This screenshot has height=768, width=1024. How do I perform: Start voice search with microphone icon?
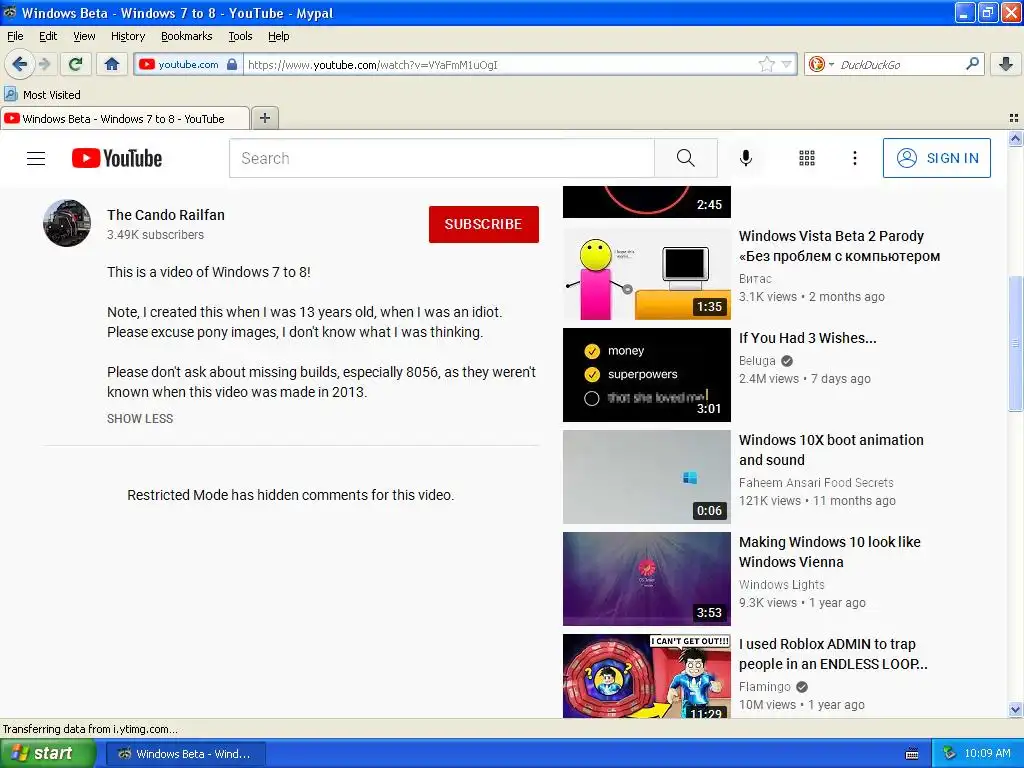pyautogui.click(x=746, y=158)
